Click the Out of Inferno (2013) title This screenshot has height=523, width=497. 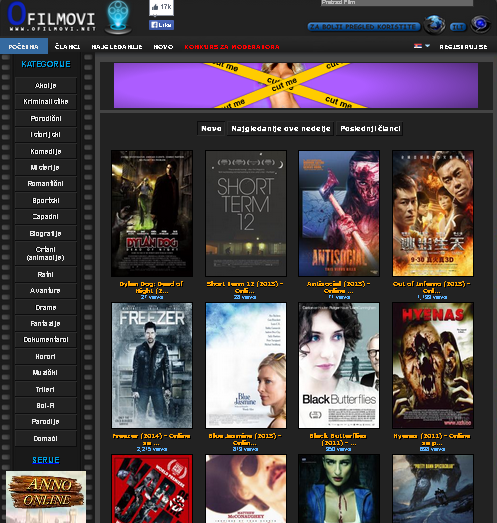[432, 287]
